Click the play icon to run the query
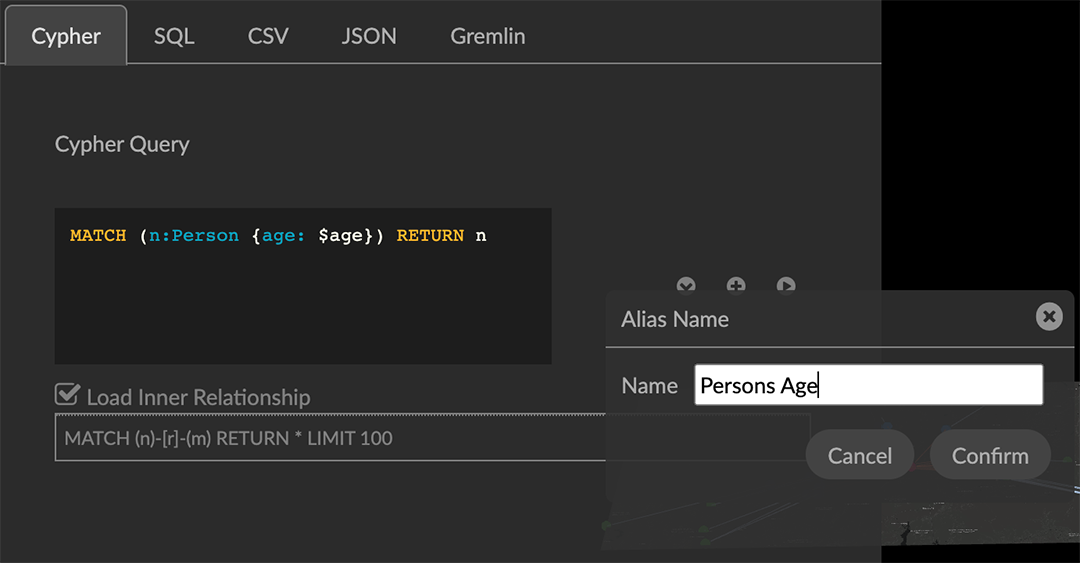1080x563 pixels. pos(786,286)
